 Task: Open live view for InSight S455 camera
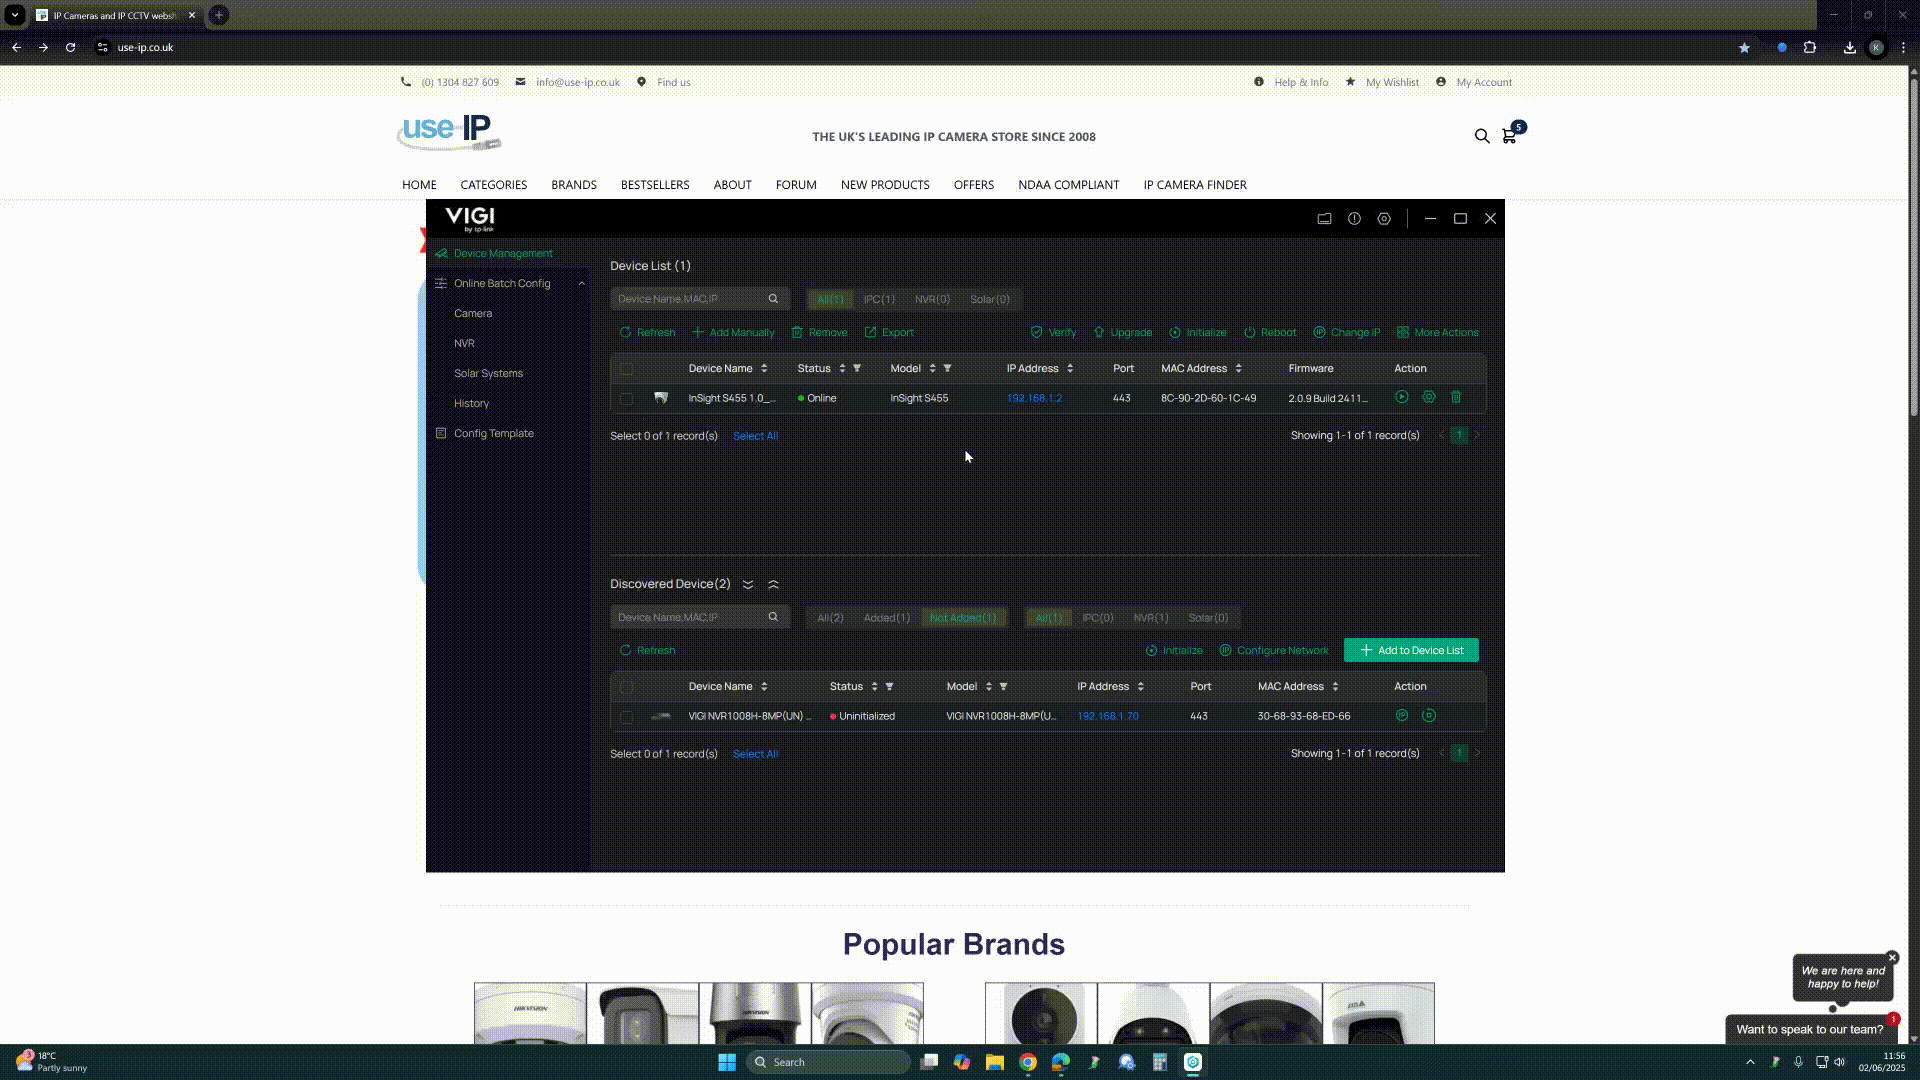coord(1401,397)
